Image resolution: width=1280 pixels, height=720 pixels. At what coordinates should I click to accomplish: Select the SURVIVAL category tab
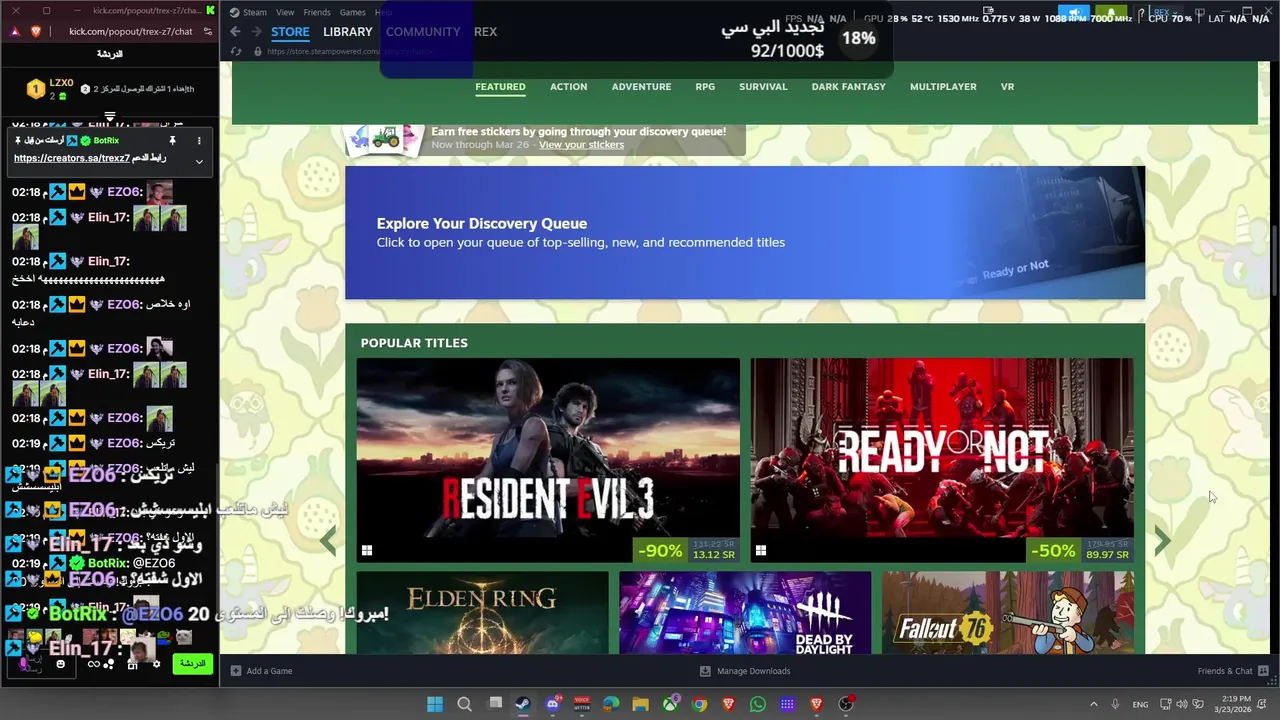click(x=763, y=87)
